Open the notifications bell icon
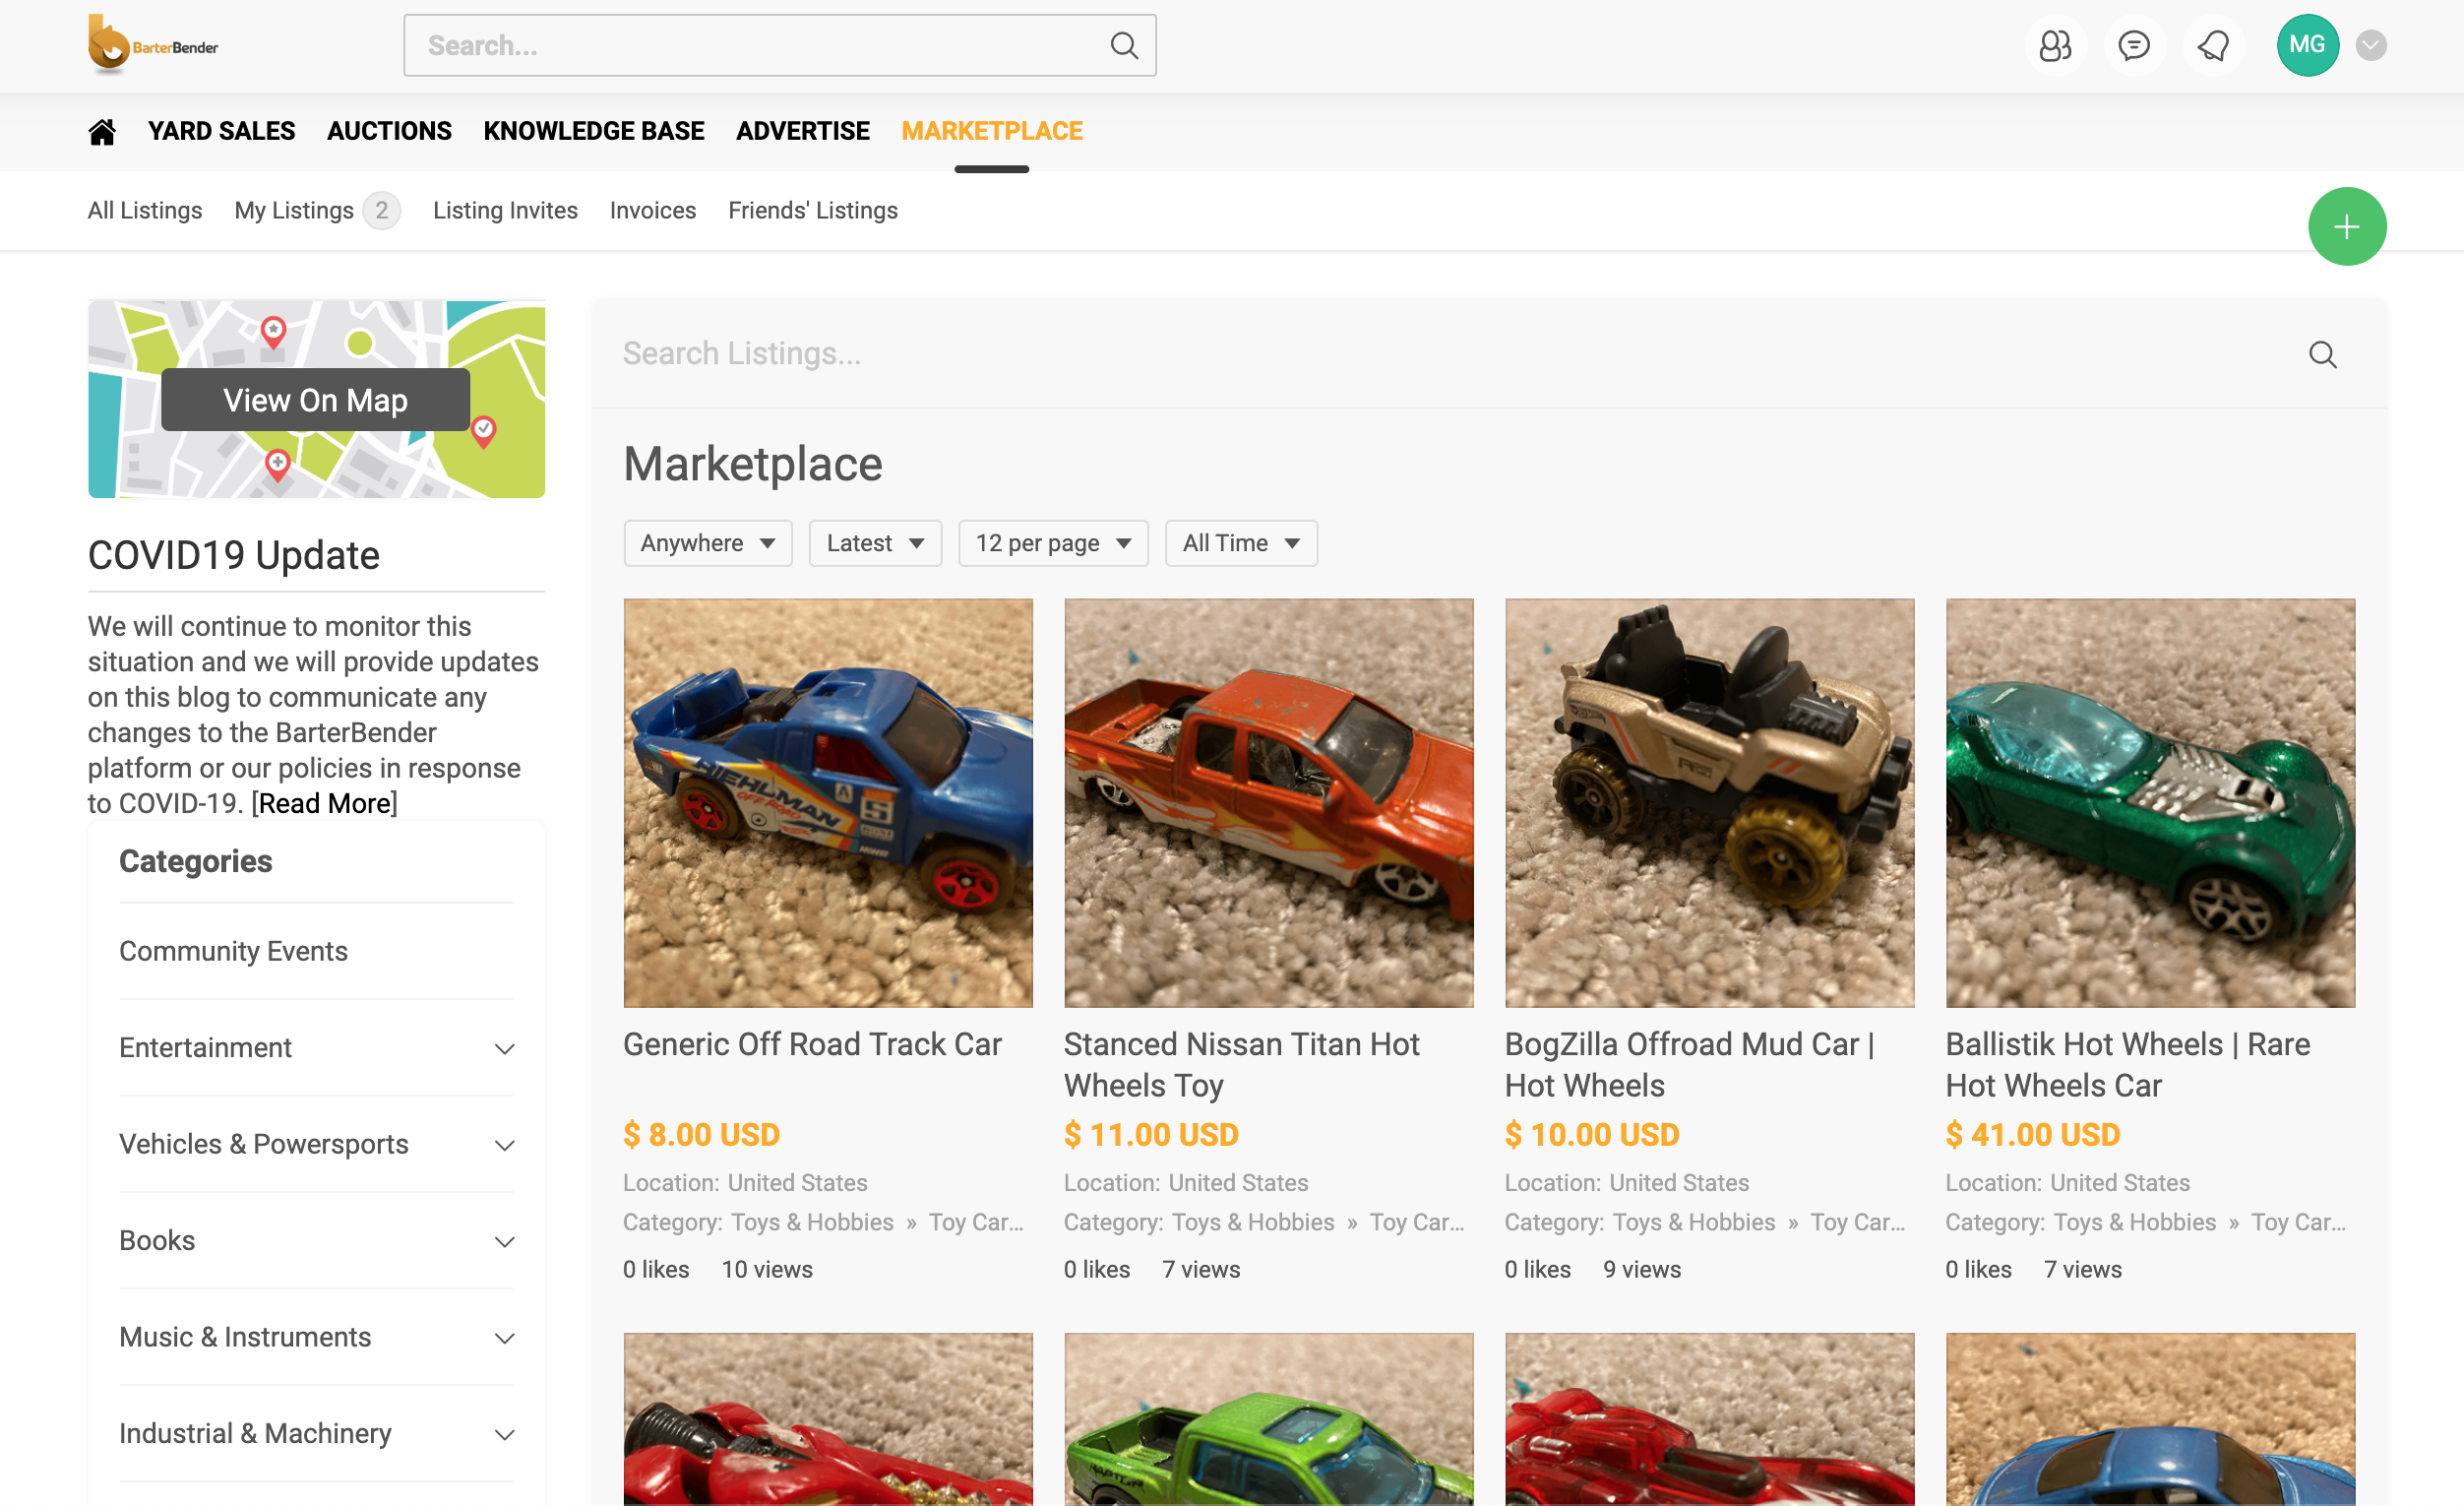The image size is (2464, 1506). click(x=2213, y=45)
